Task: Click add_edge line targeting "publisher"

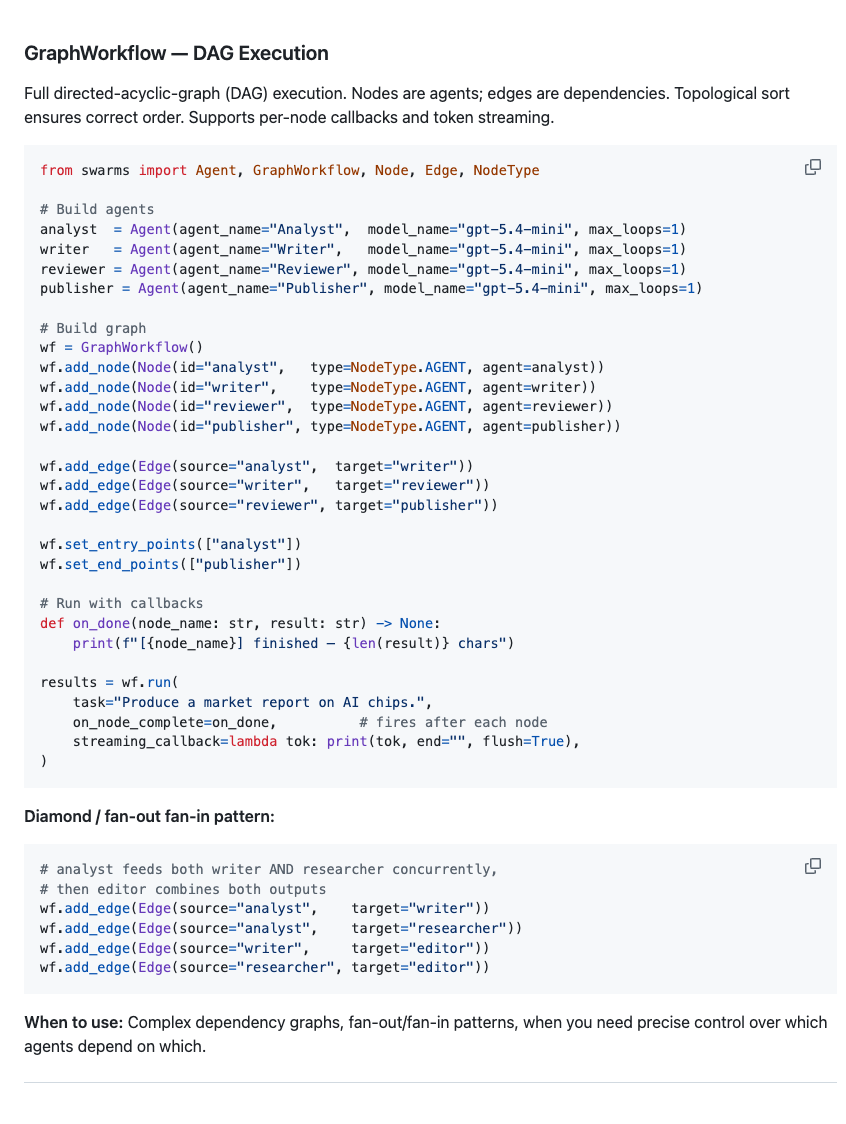Action: [269, 505]
